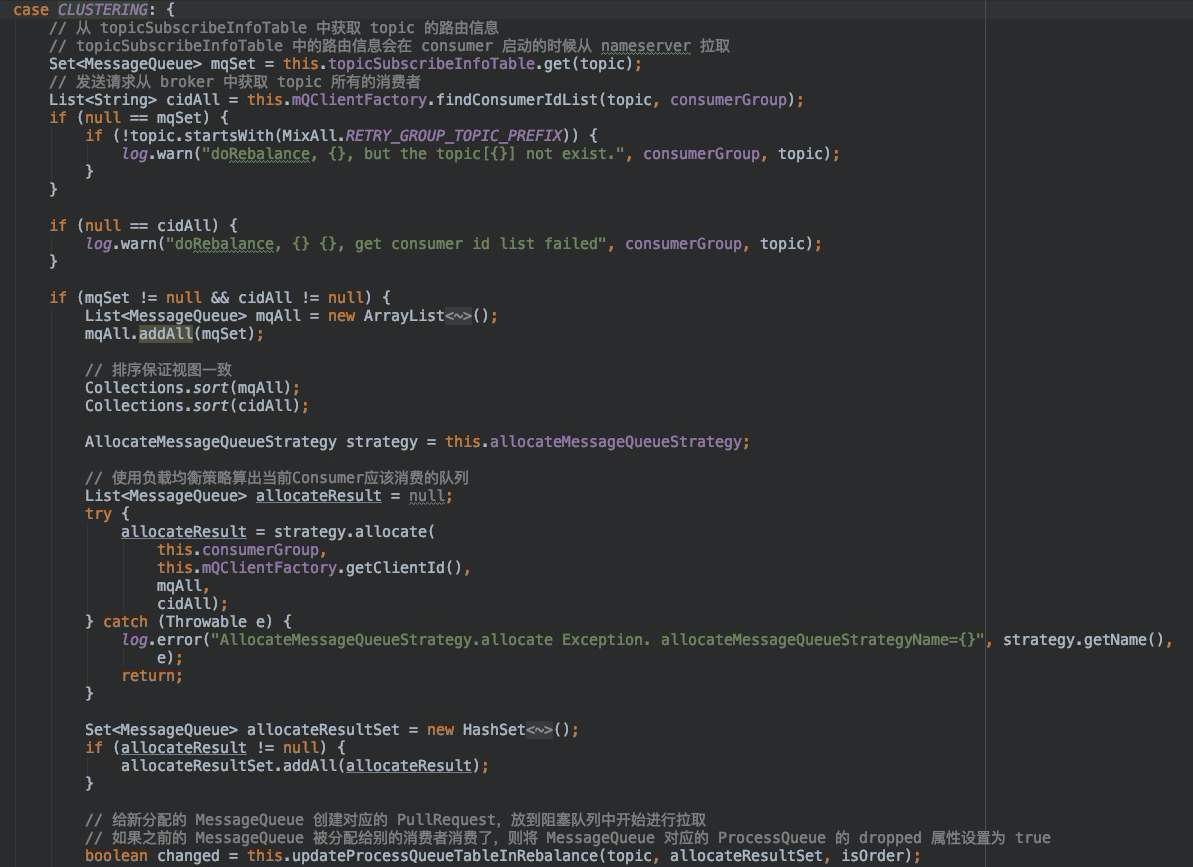1193x867 pixels.
Task: Place cursor on Collections.sort(cidAll) line
Action: tap(196, 406)
